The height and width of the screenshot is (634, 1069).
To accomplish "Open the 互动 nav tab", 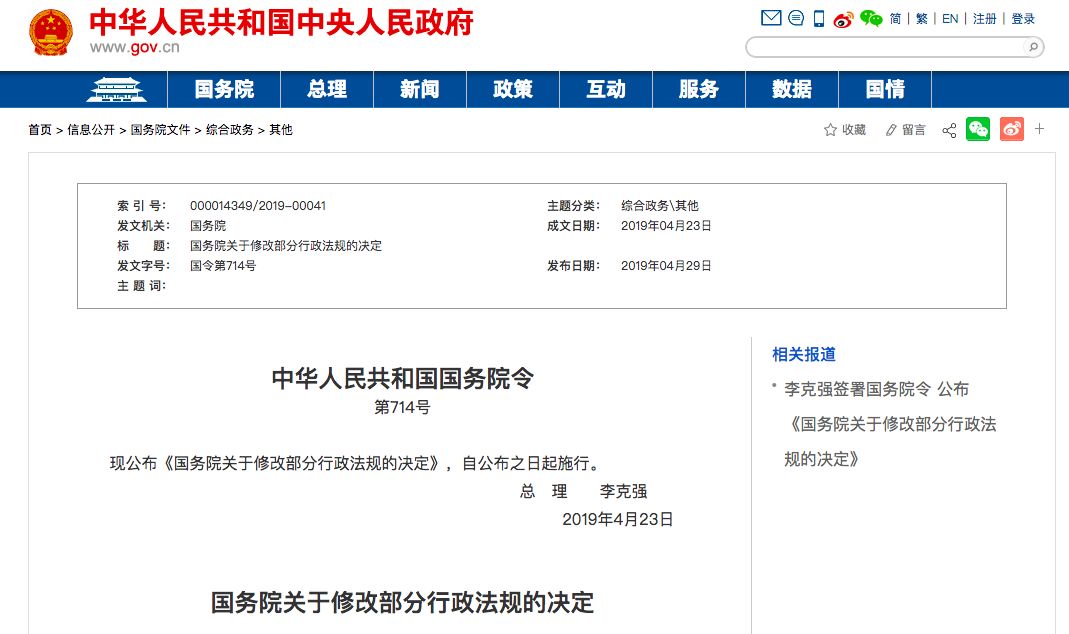I will 605,89.
